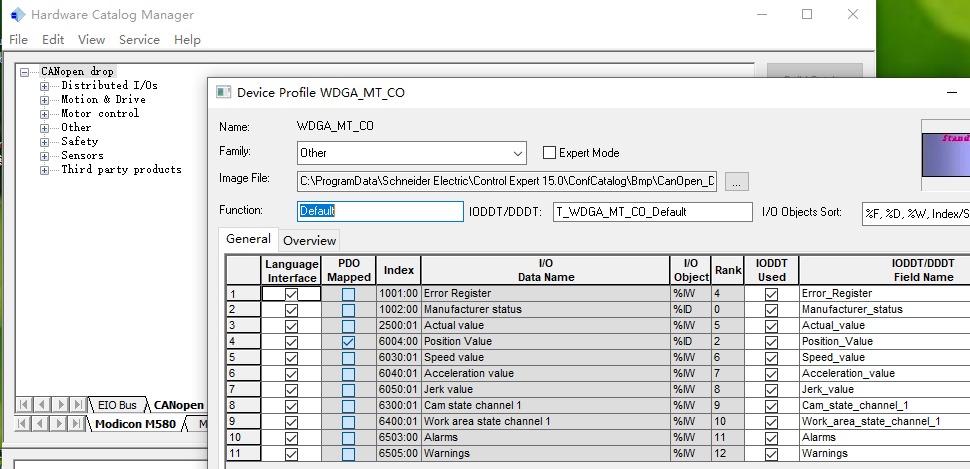Screen dimensions: 970x469
Task: Collapse the CANopen drop tree node
Action: tap(25, 72)
